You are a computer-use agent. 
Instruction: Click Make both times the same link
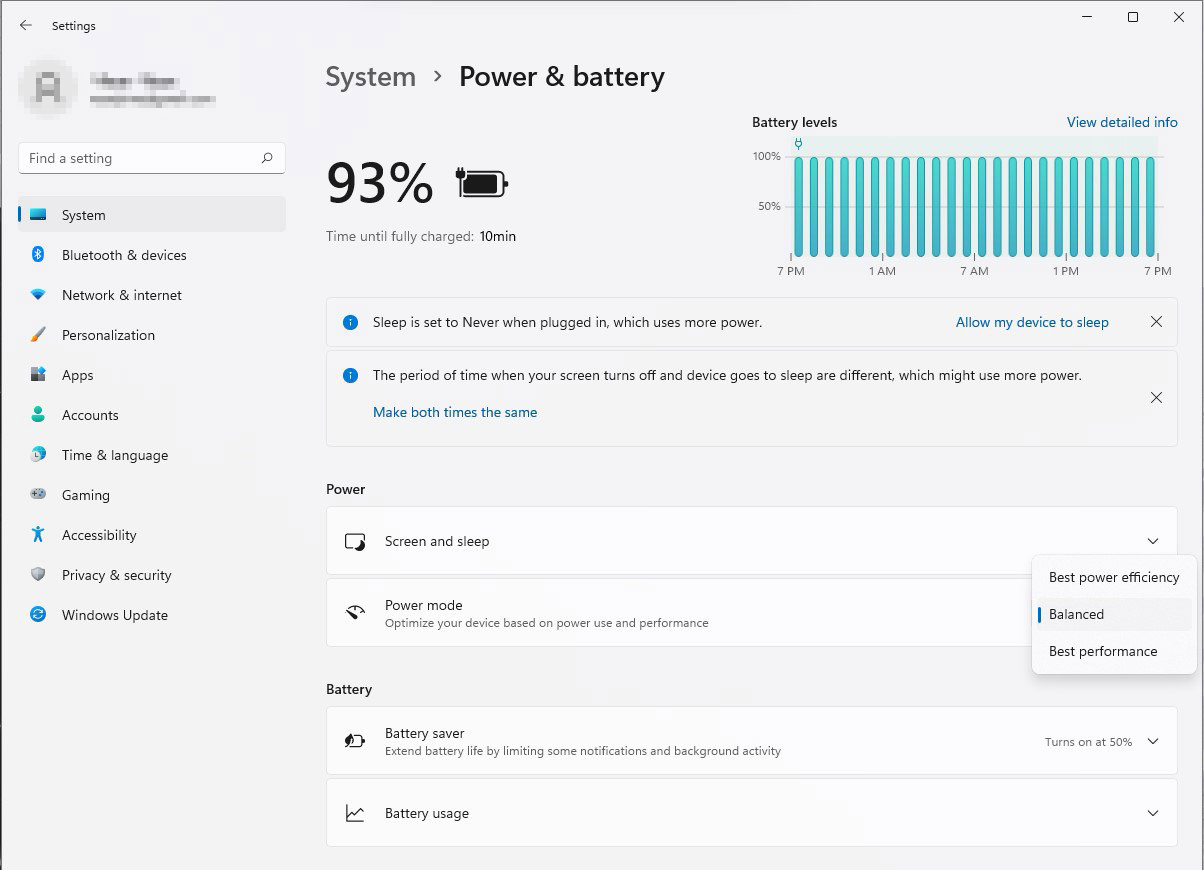455,412
